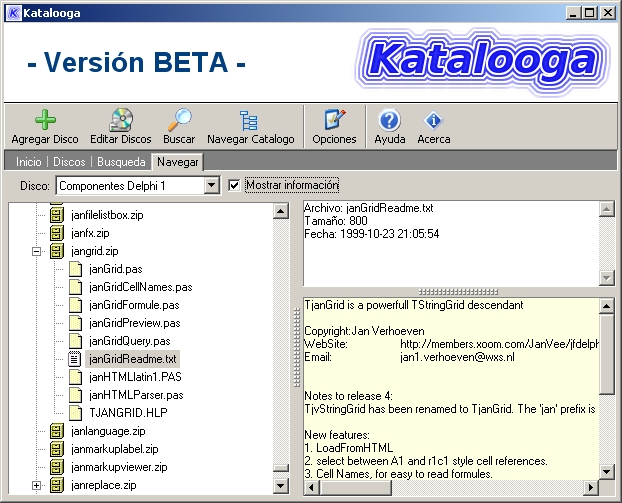Click the janGridReadme.txt text document icon
The width and height of the screenshot is (622, 503).
(74, 359)
